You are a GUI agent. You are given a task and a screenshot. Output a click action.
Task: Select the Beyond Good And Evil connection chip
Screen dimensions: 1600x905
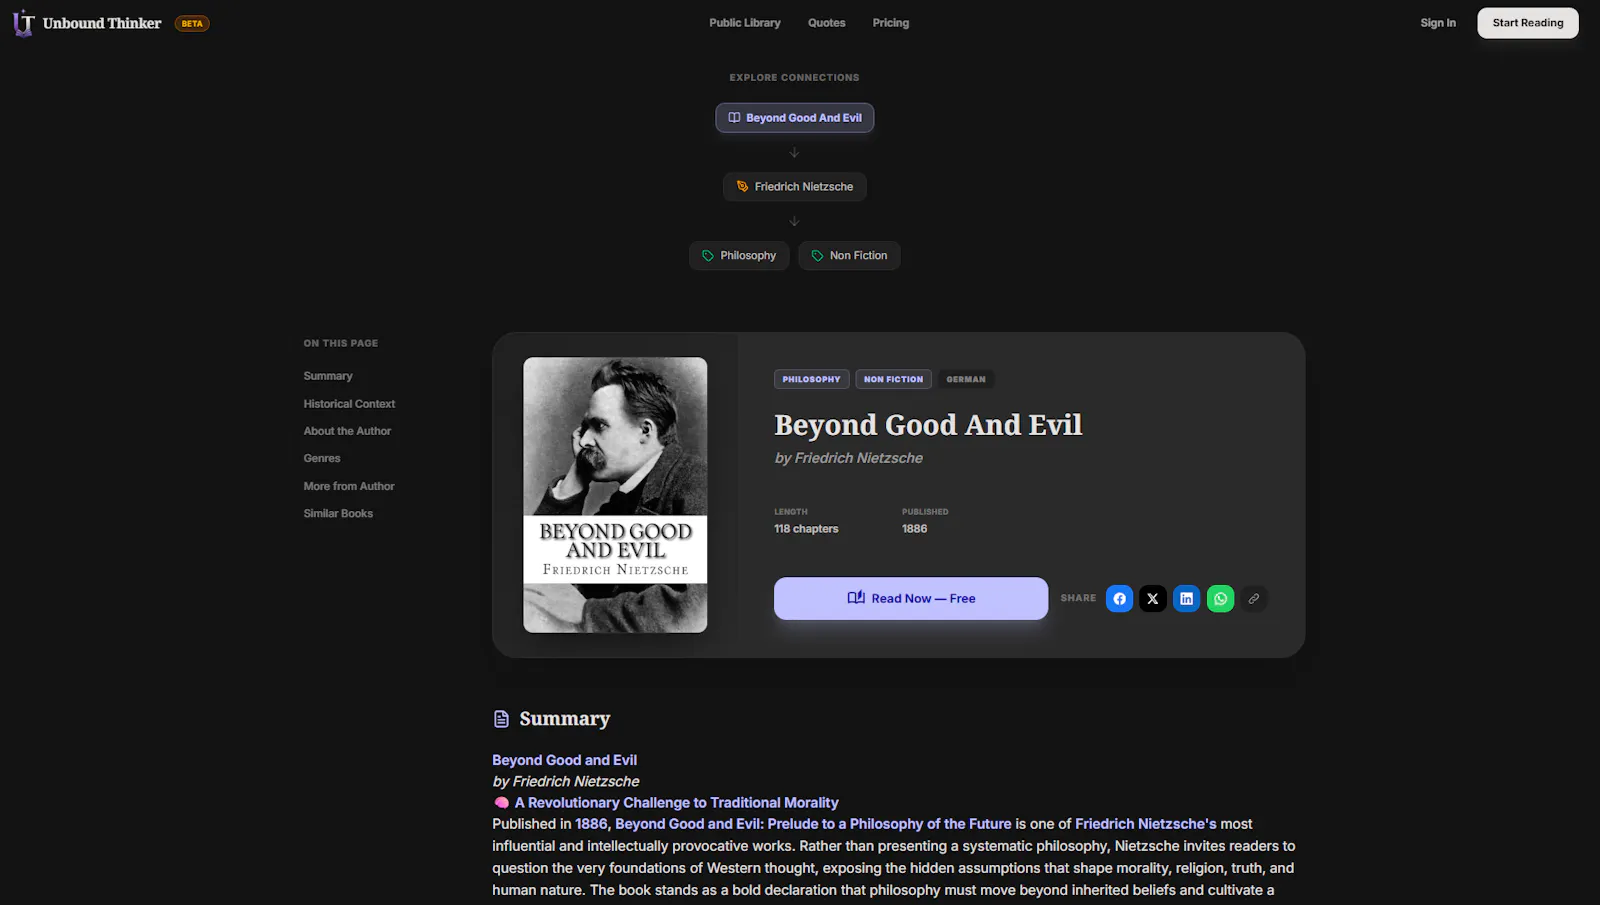[x=795, y=118]
